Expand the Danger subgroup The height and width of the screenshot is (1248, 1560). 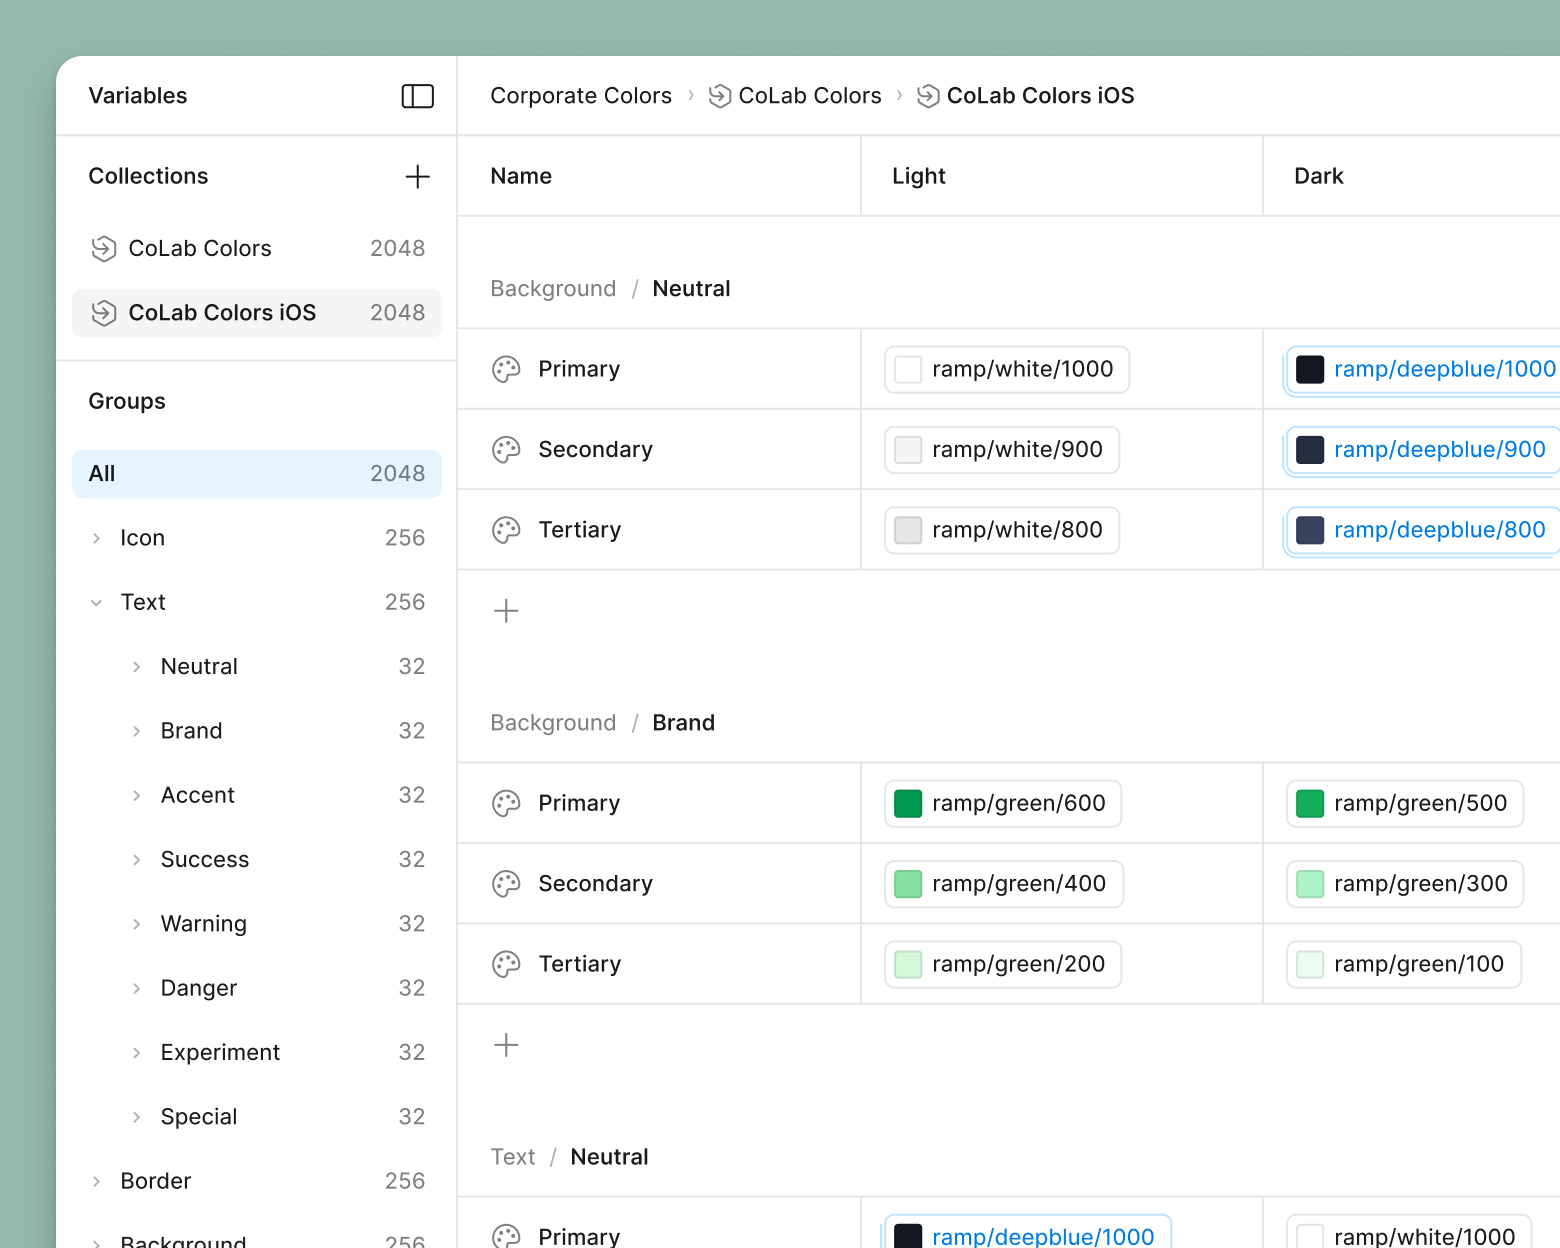coord(136,989)
